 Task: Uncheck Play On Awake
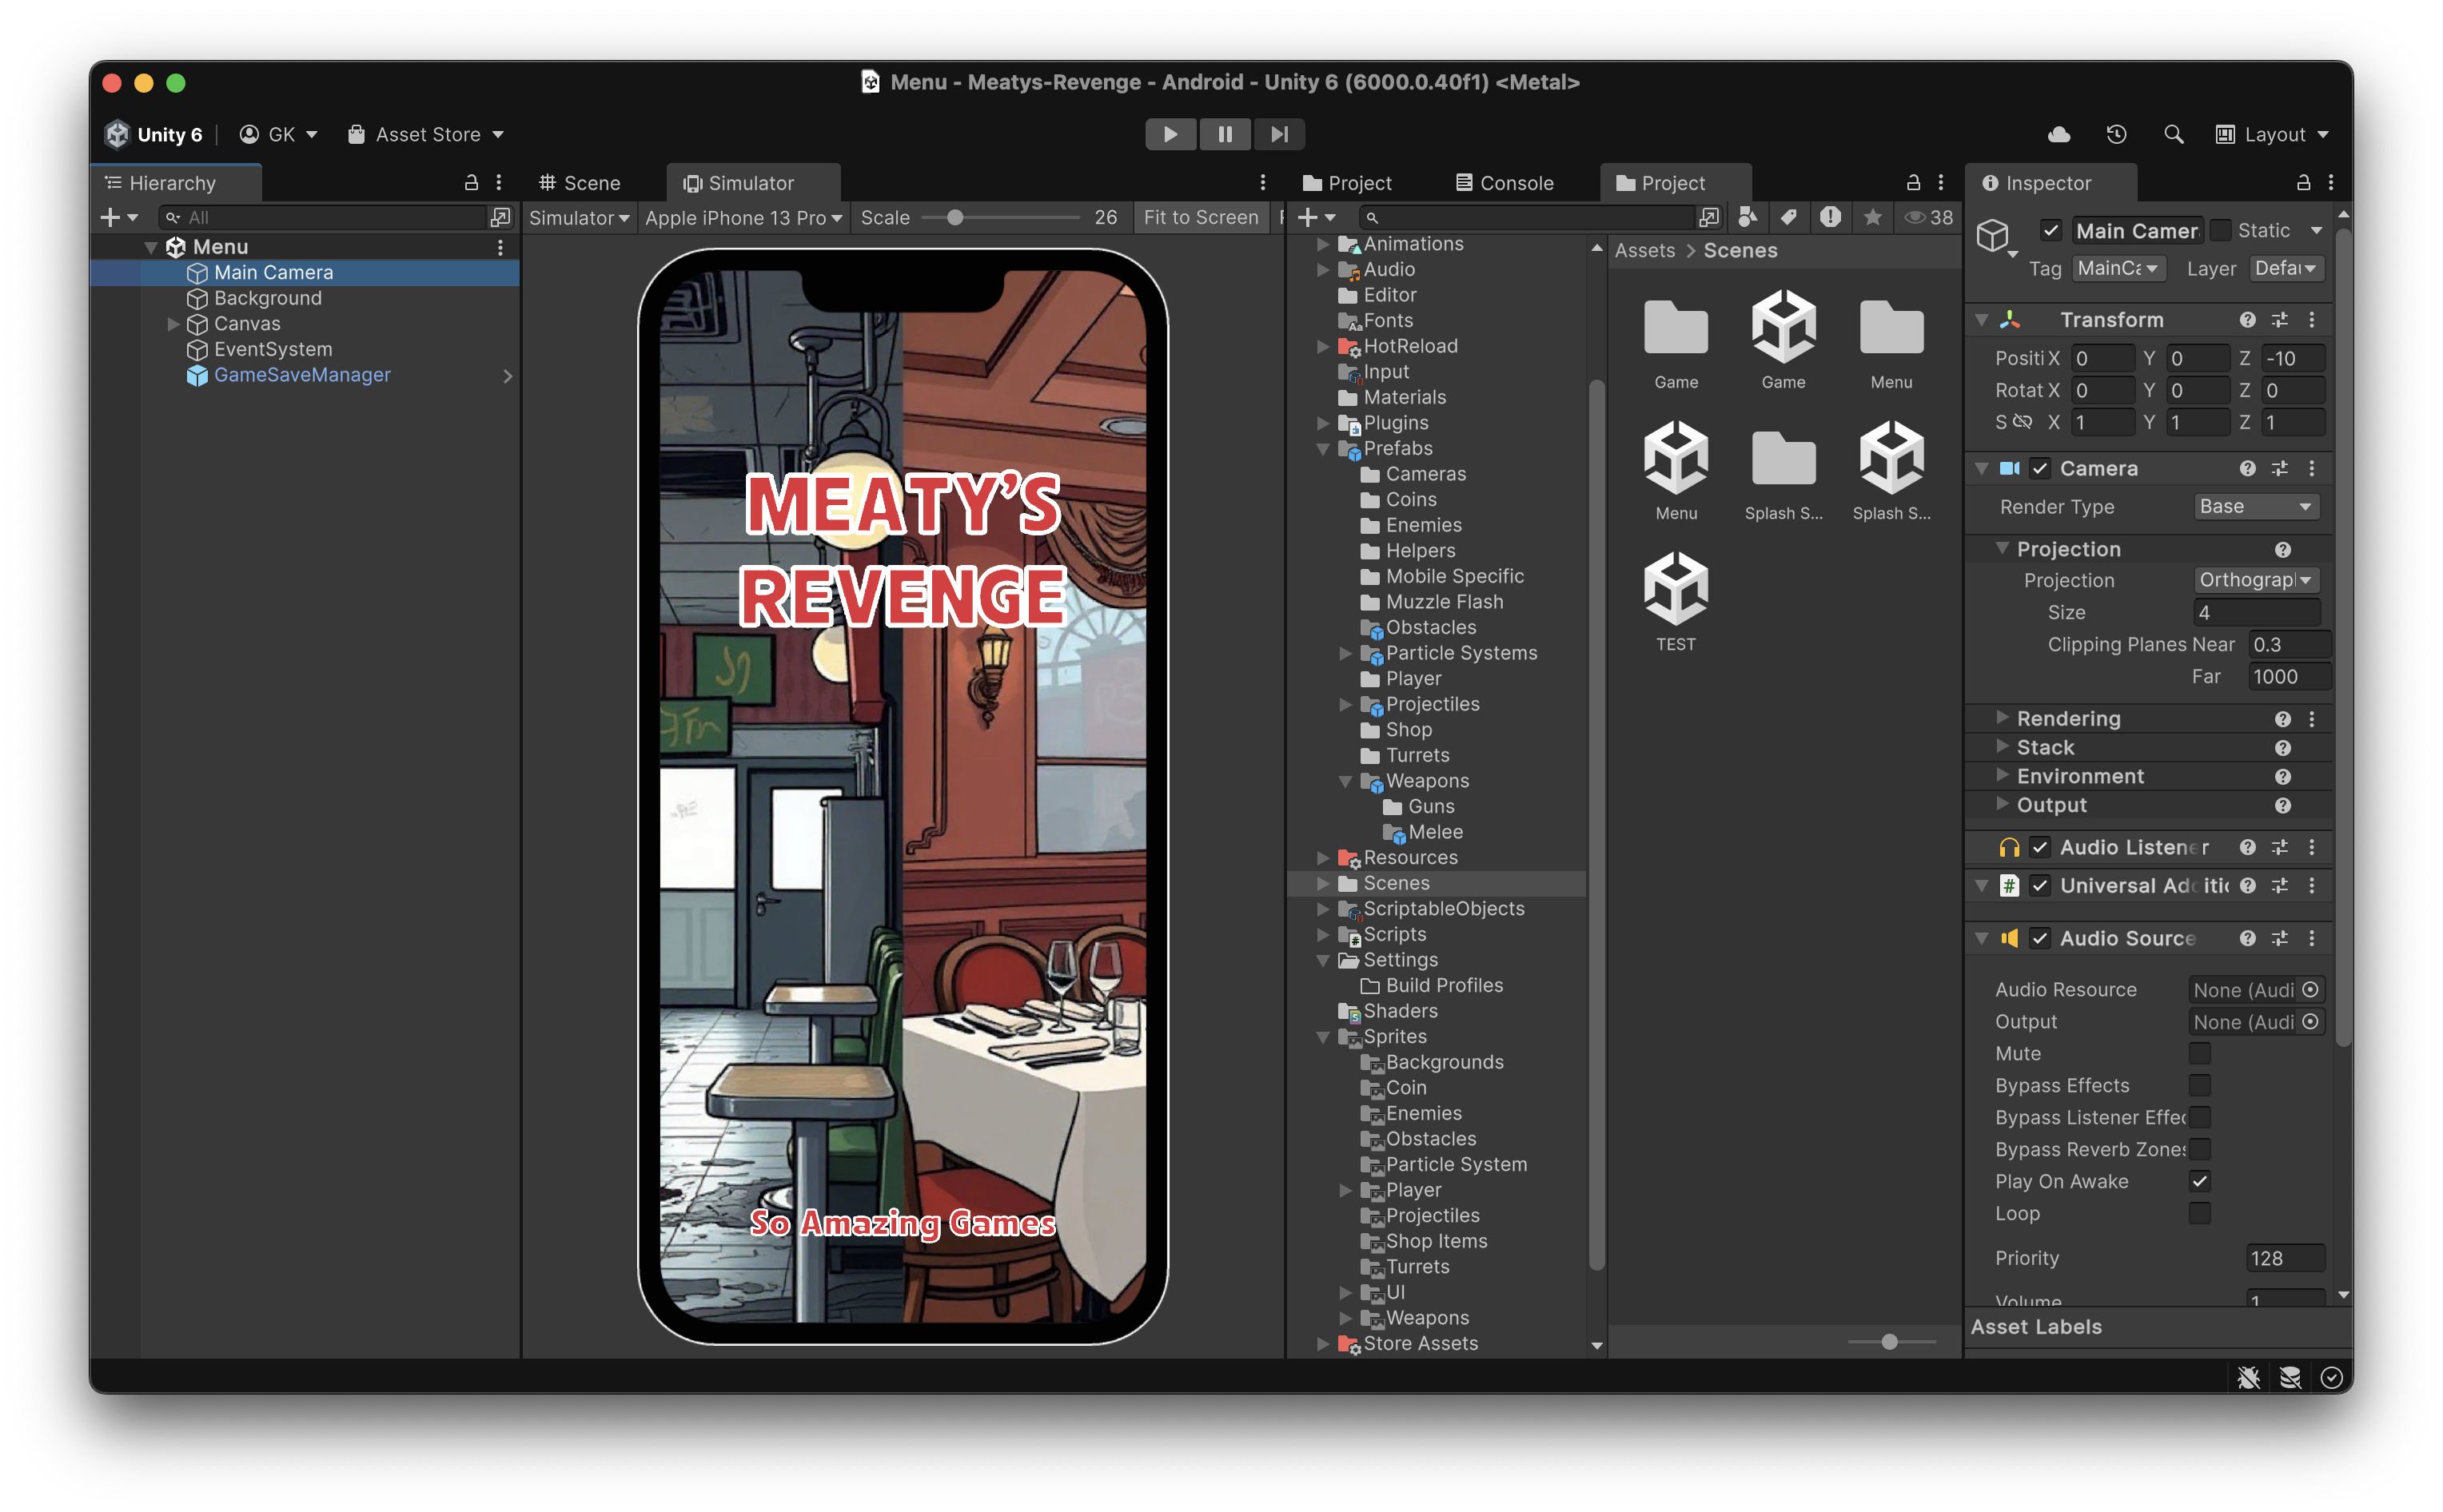pyautogui.click(x=2199, y=1181)
